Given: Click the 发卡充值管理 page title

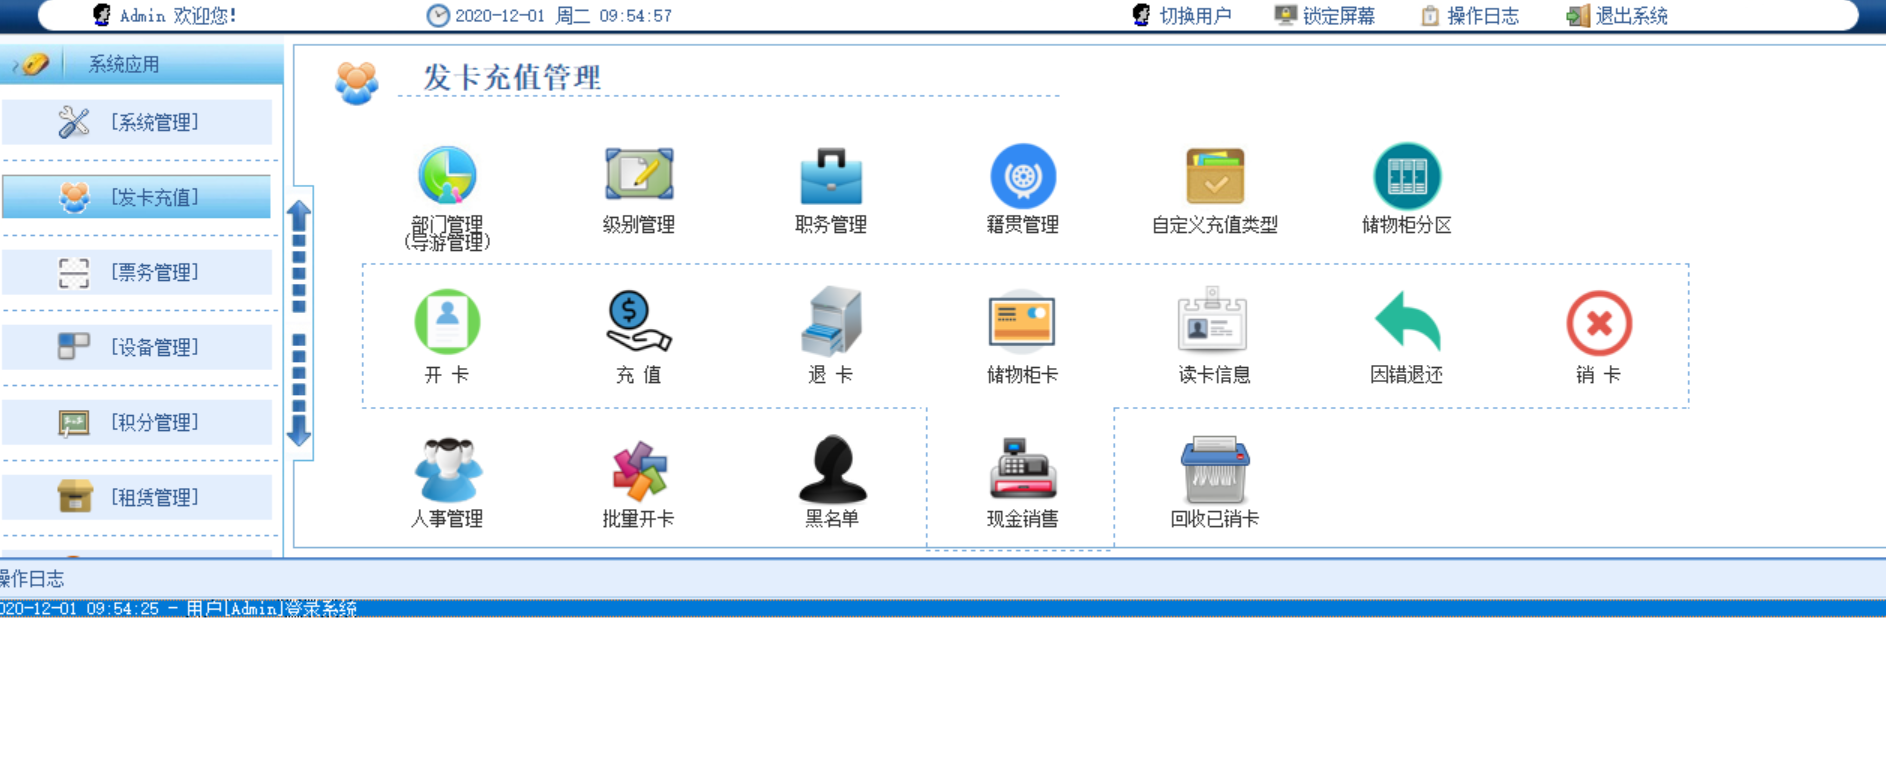Looking at the screenshot, I should pos(512,77).
